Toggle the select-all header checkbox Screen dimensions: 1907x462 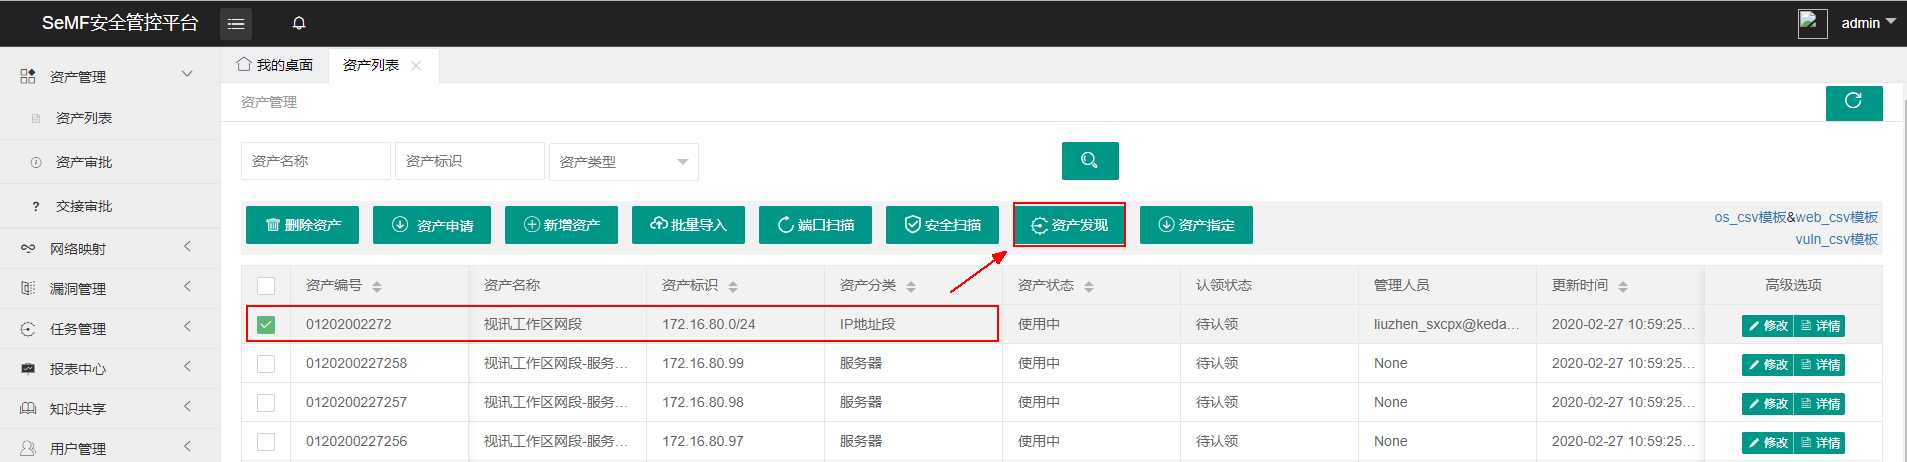[266, 286]
